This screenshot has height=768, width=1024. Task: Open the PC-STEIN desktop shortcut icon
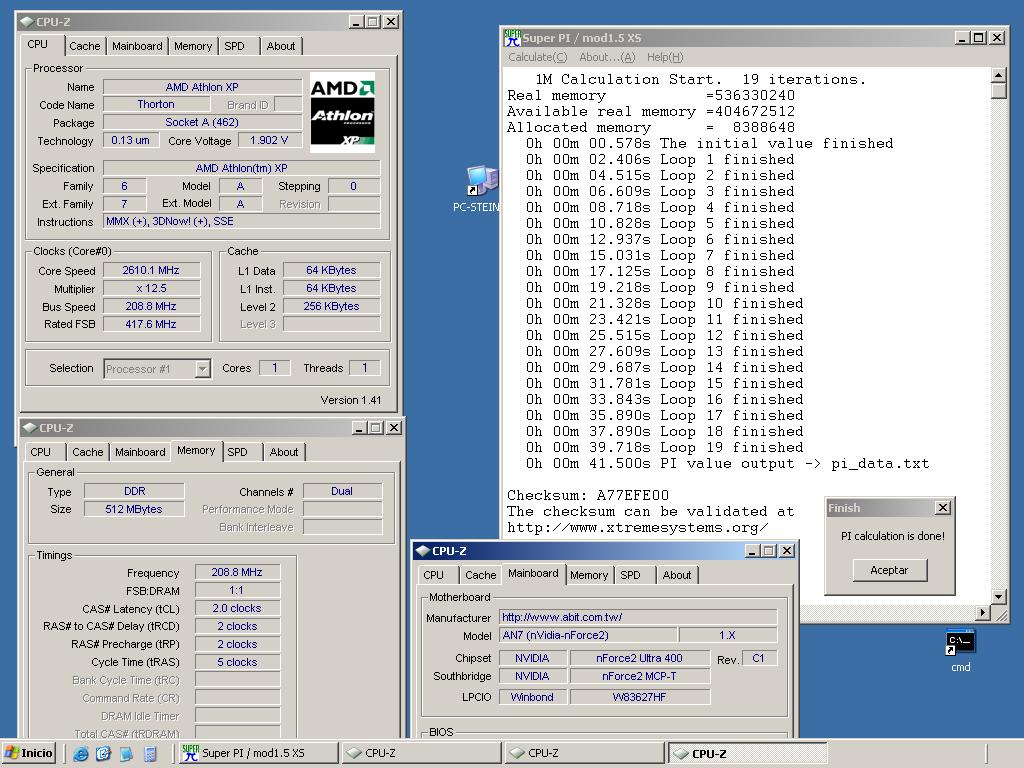(482, 181)
